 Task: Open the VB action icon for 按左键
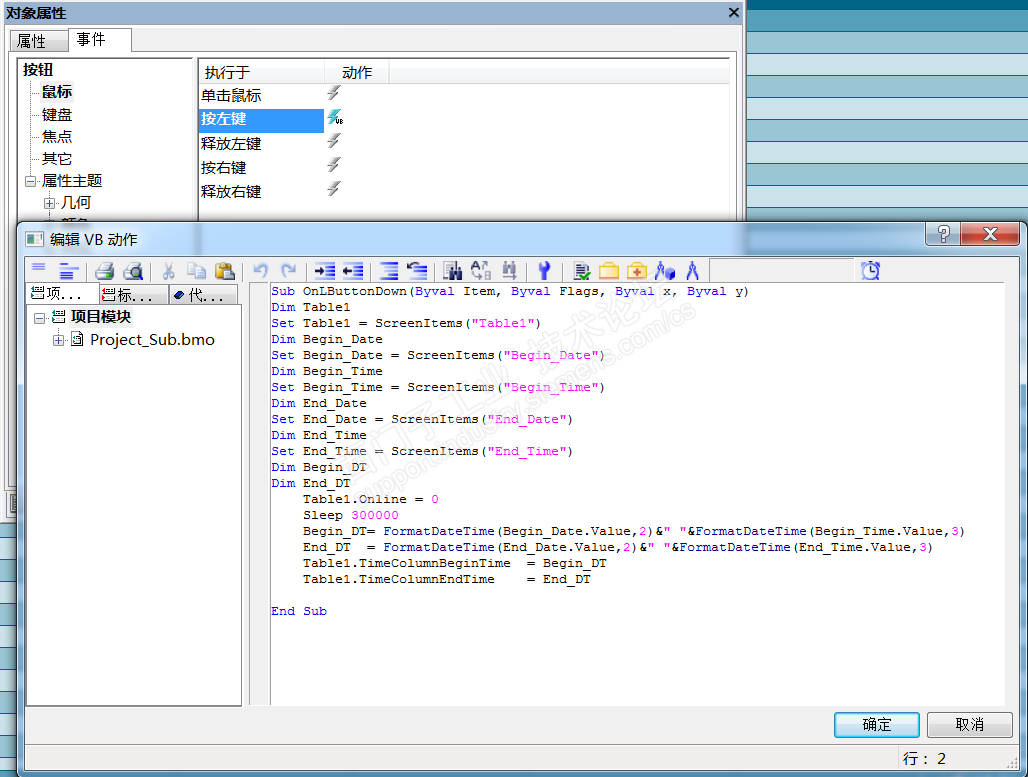click(335, 118)
